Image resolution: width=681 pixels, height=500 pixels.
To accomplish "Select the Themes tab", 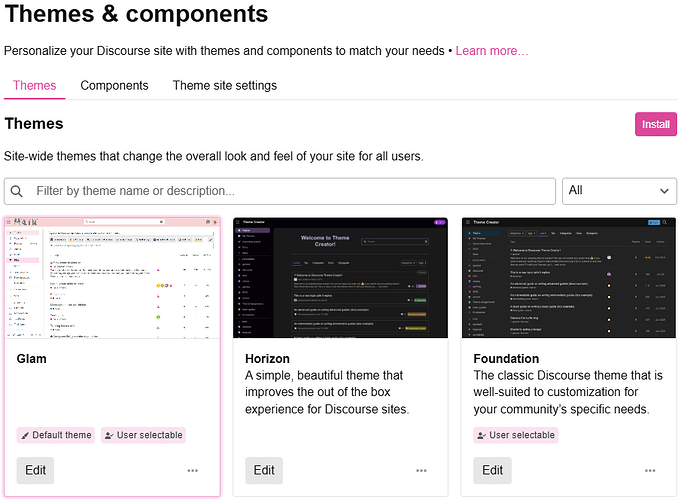I will coord(34,86).
